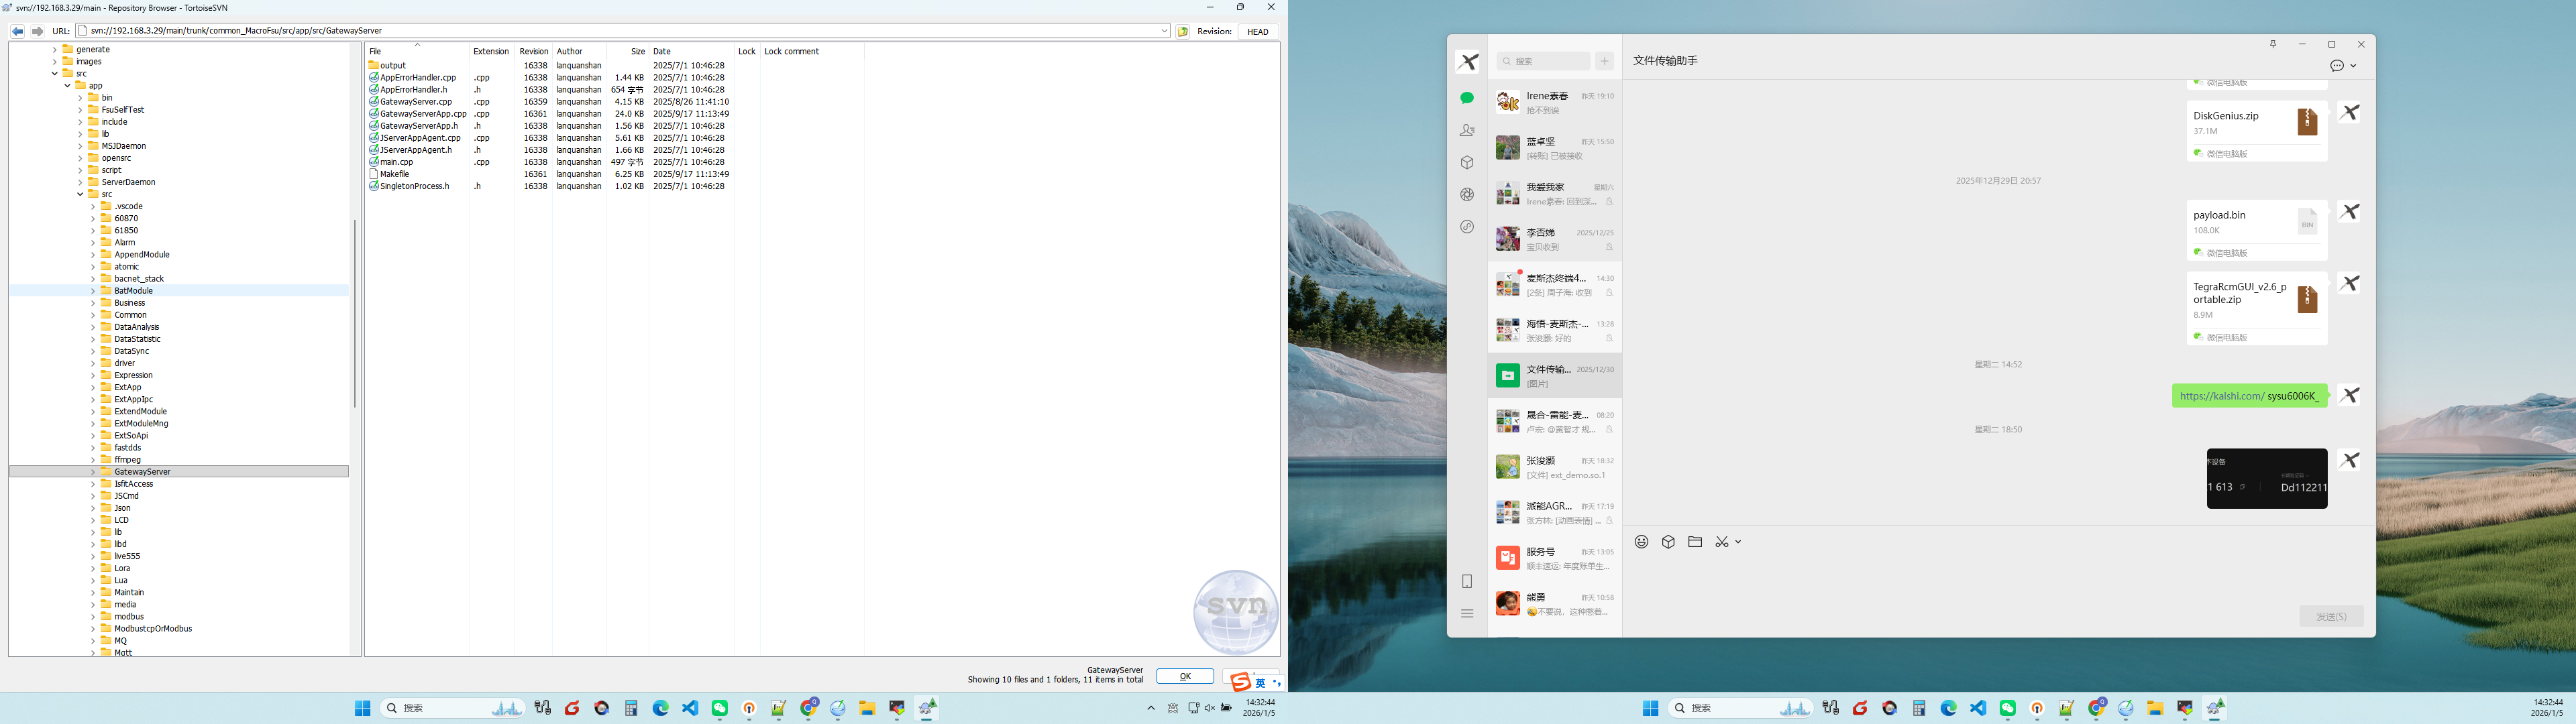Collapse the app folder in tree
Screen dimensions: 2576x724
pos(67,86)
